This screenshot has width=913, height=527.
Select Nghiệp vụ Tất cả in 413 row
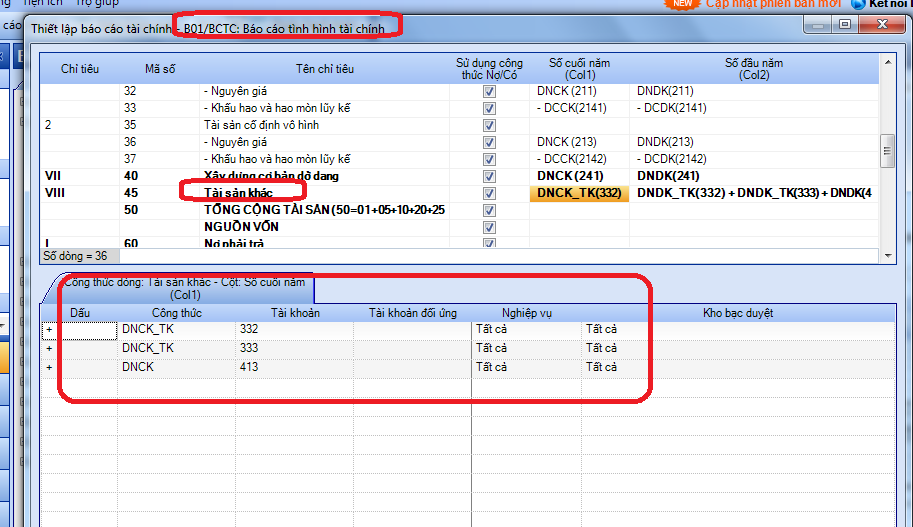[526, 367]
